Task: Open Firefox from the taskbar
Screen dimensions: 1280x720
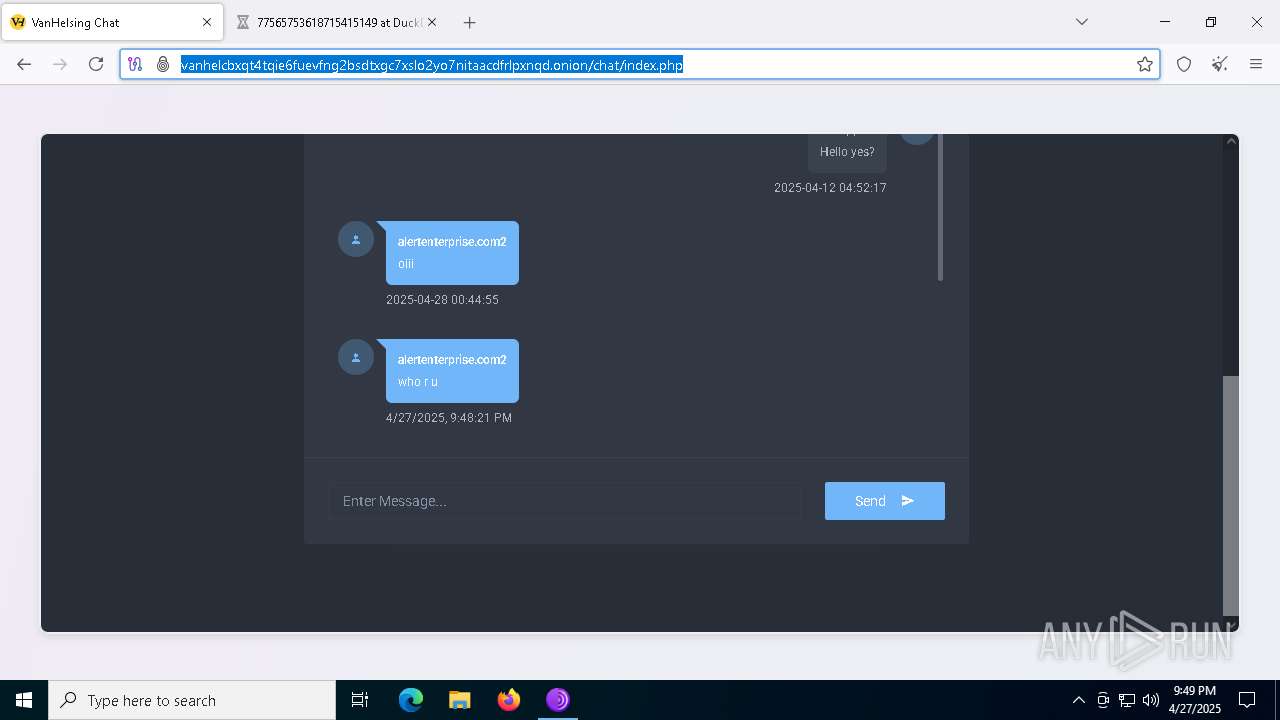Action: pos(509,700)
